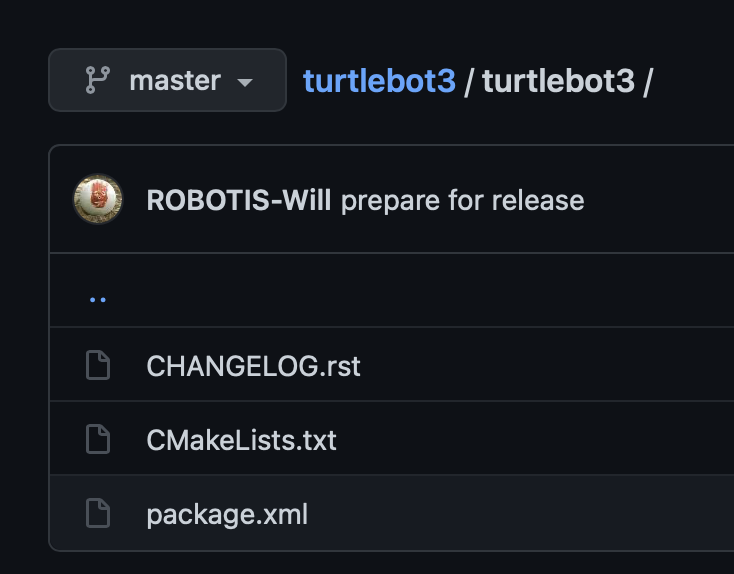Click the current folder turtlebot3 breadcrumb text
This screenshot has width=734, height=574.
click(x=558, y=81)
